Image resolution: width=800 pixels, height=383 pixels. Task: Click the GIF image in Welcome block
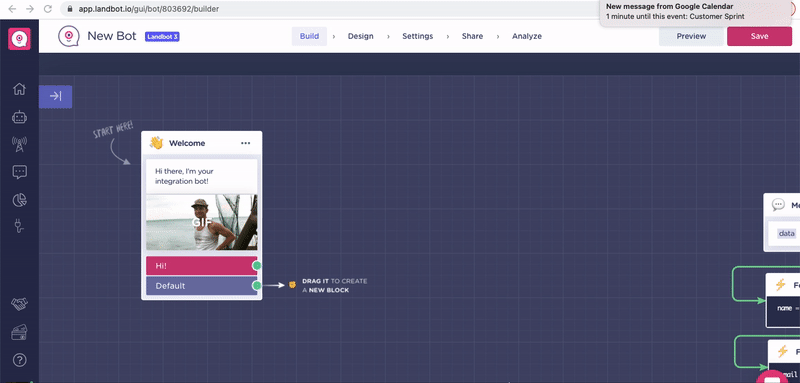tap(202, 222)
